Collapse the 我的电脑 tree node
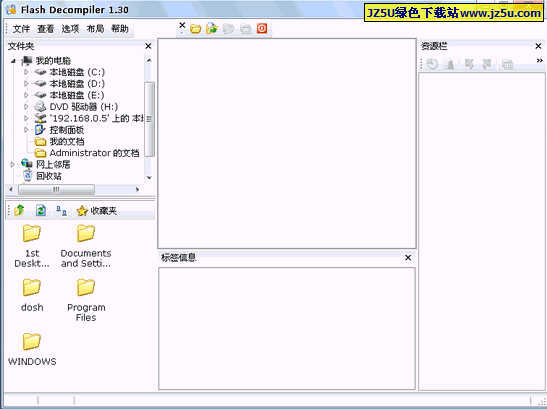547x409 pixels. [13, 61]
